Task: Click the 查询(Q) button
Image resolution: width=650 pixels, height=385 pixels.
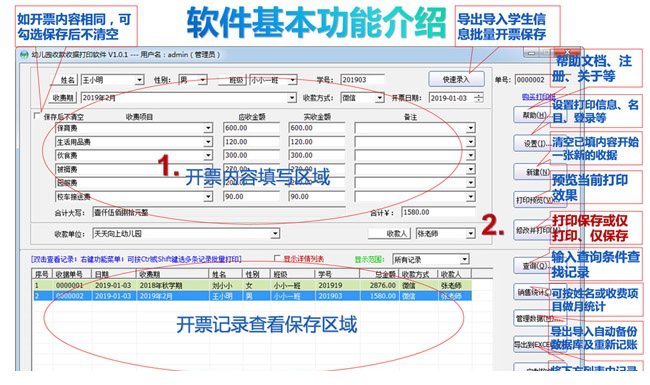Action: pyautogui.click(x=534, y=266)
